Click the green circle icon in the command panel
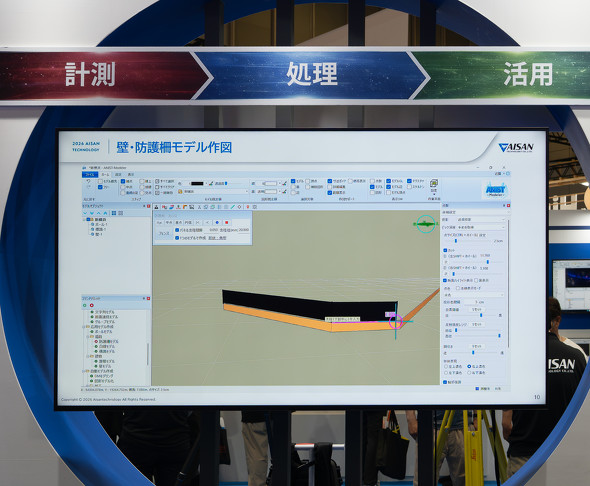The width and height of the screenshot is (590, 486). (x=85, y=305)
